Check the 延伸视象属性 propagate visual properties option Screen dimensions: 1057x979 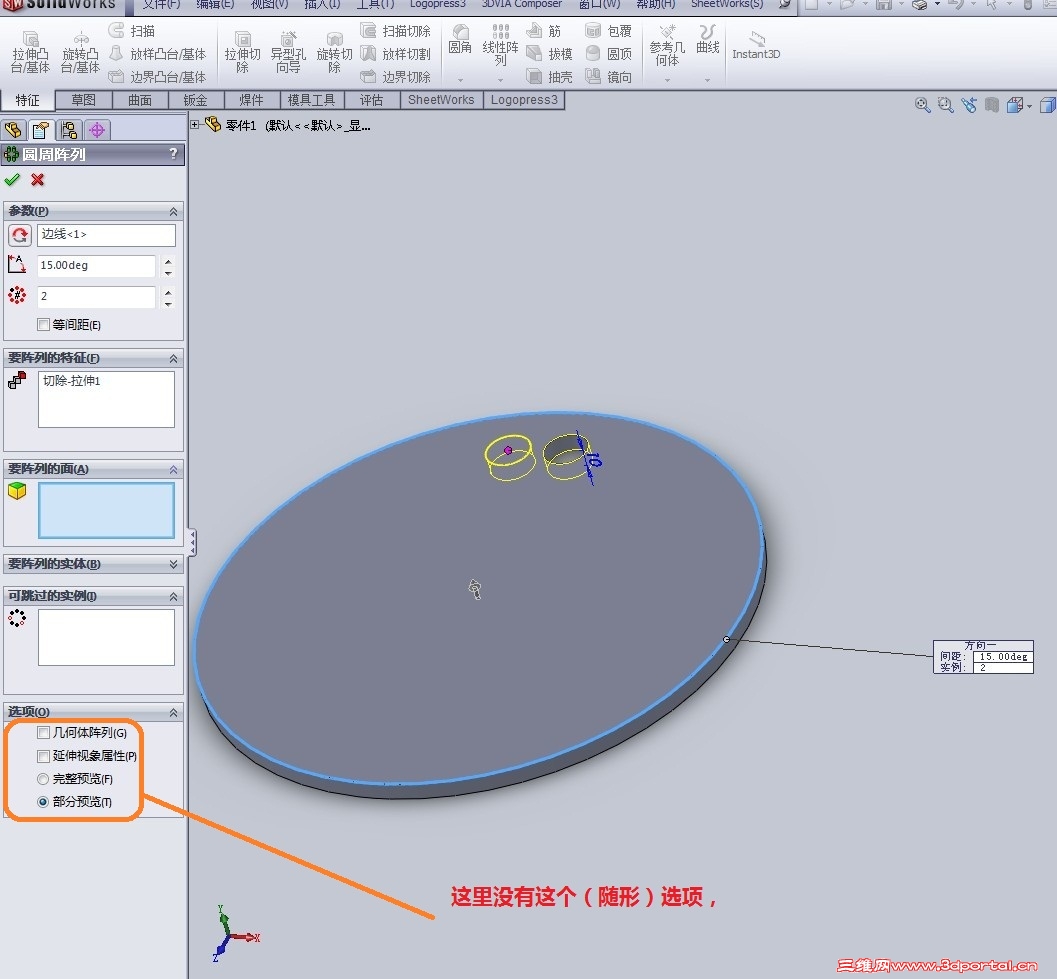pos(44,756)
